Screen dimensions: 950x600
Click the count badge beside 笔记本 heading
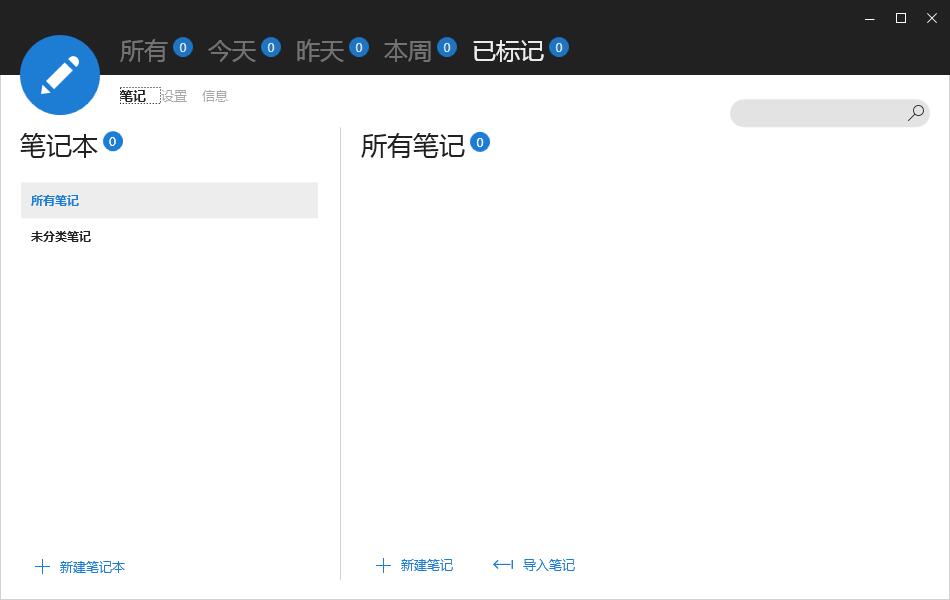113,141
